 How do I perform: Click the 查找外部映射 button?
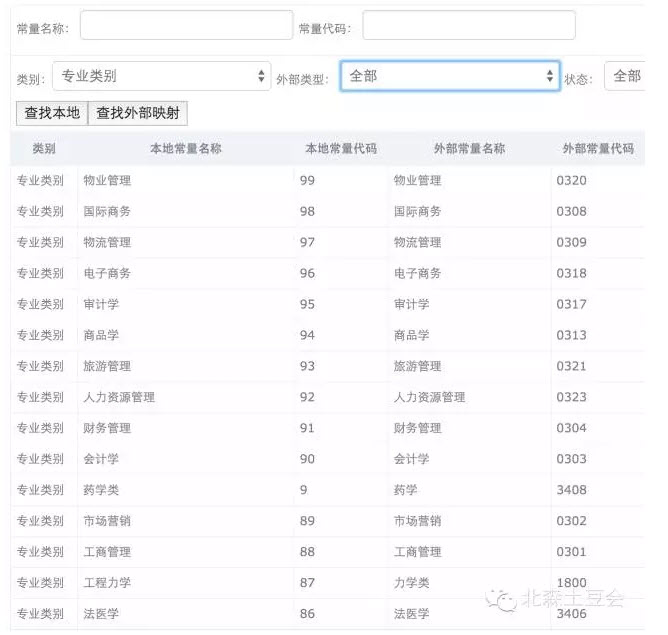click(138, 113)
